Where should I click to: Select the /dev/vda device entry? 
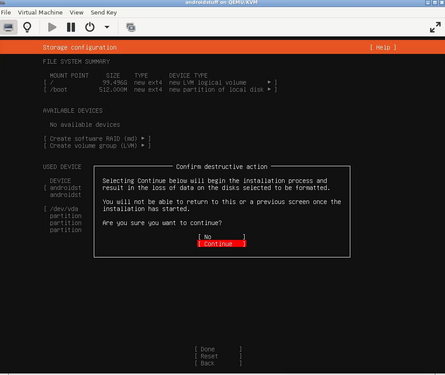(x=64, y=209)
